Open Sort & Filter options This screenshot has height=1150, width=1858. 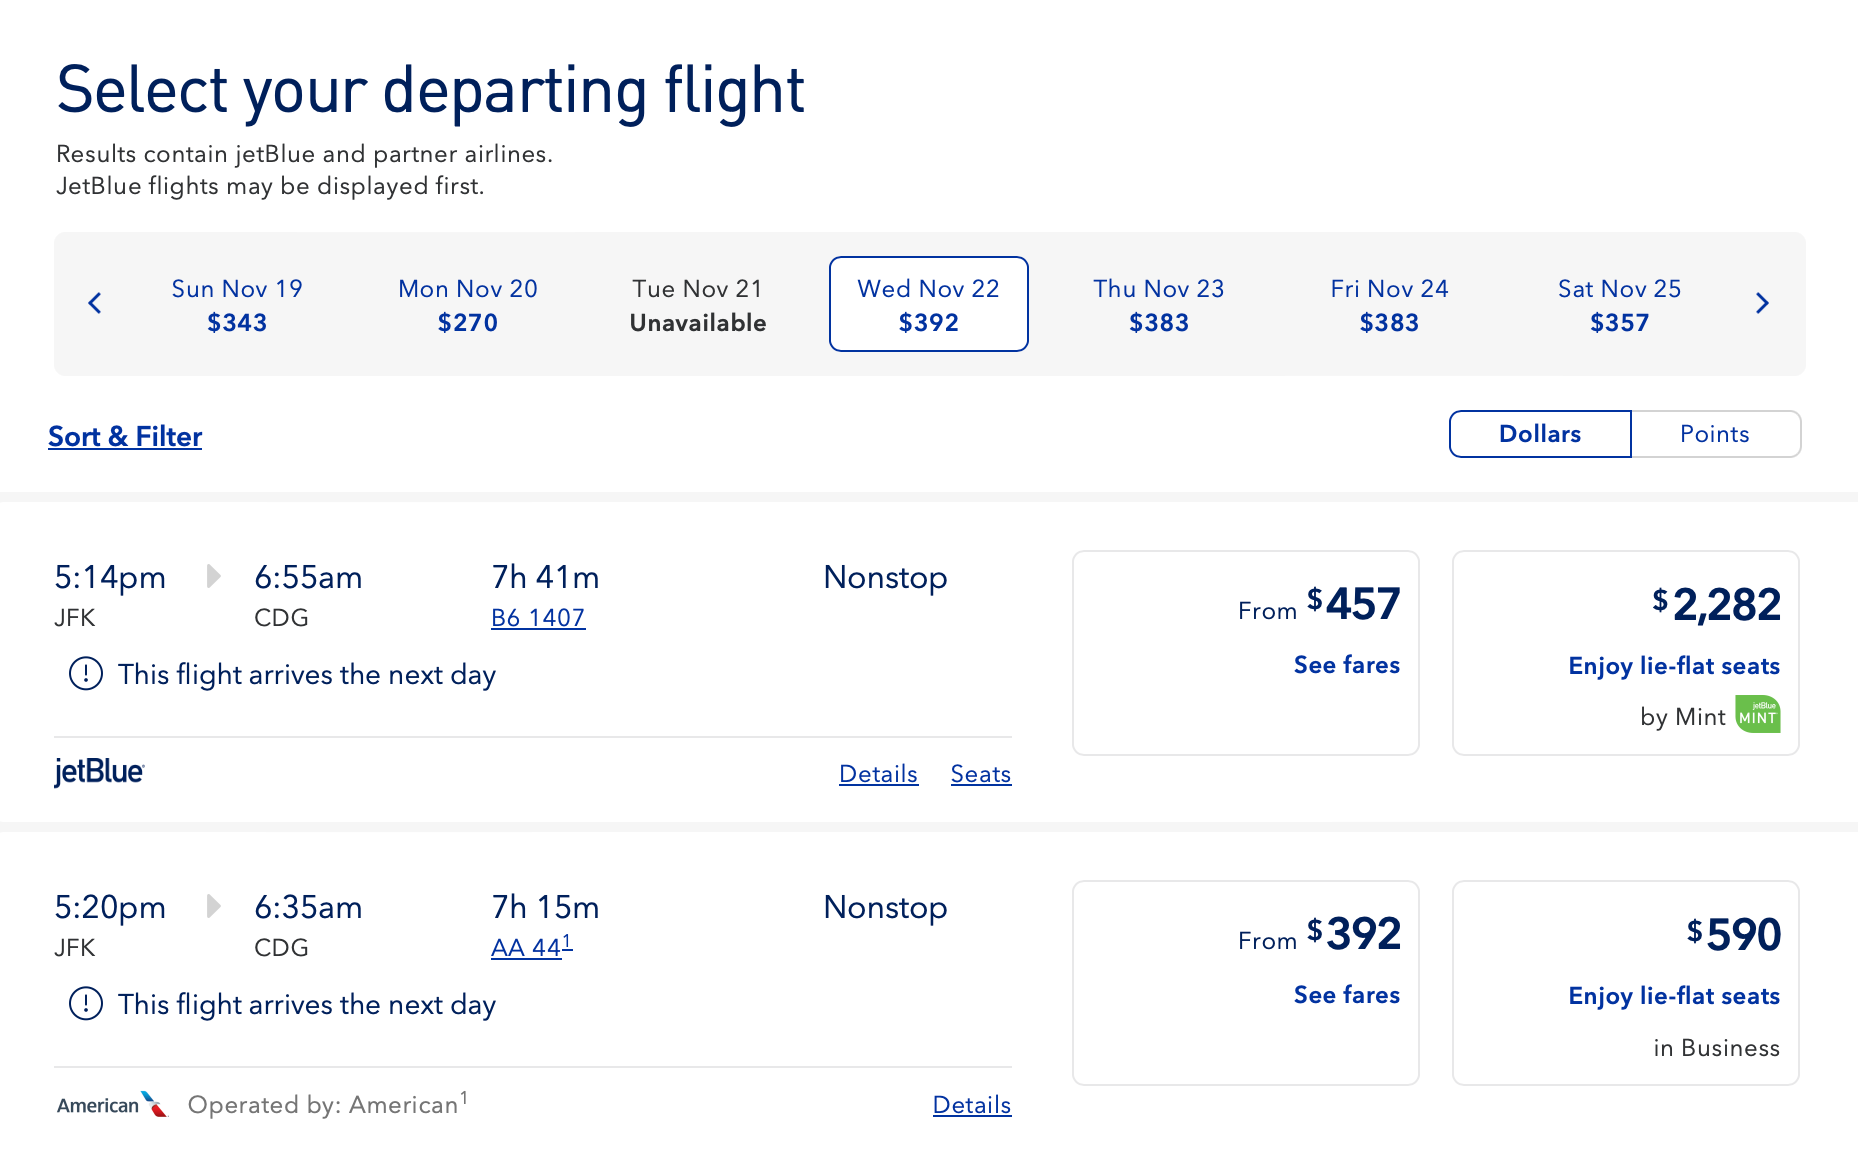coord(125,437)
